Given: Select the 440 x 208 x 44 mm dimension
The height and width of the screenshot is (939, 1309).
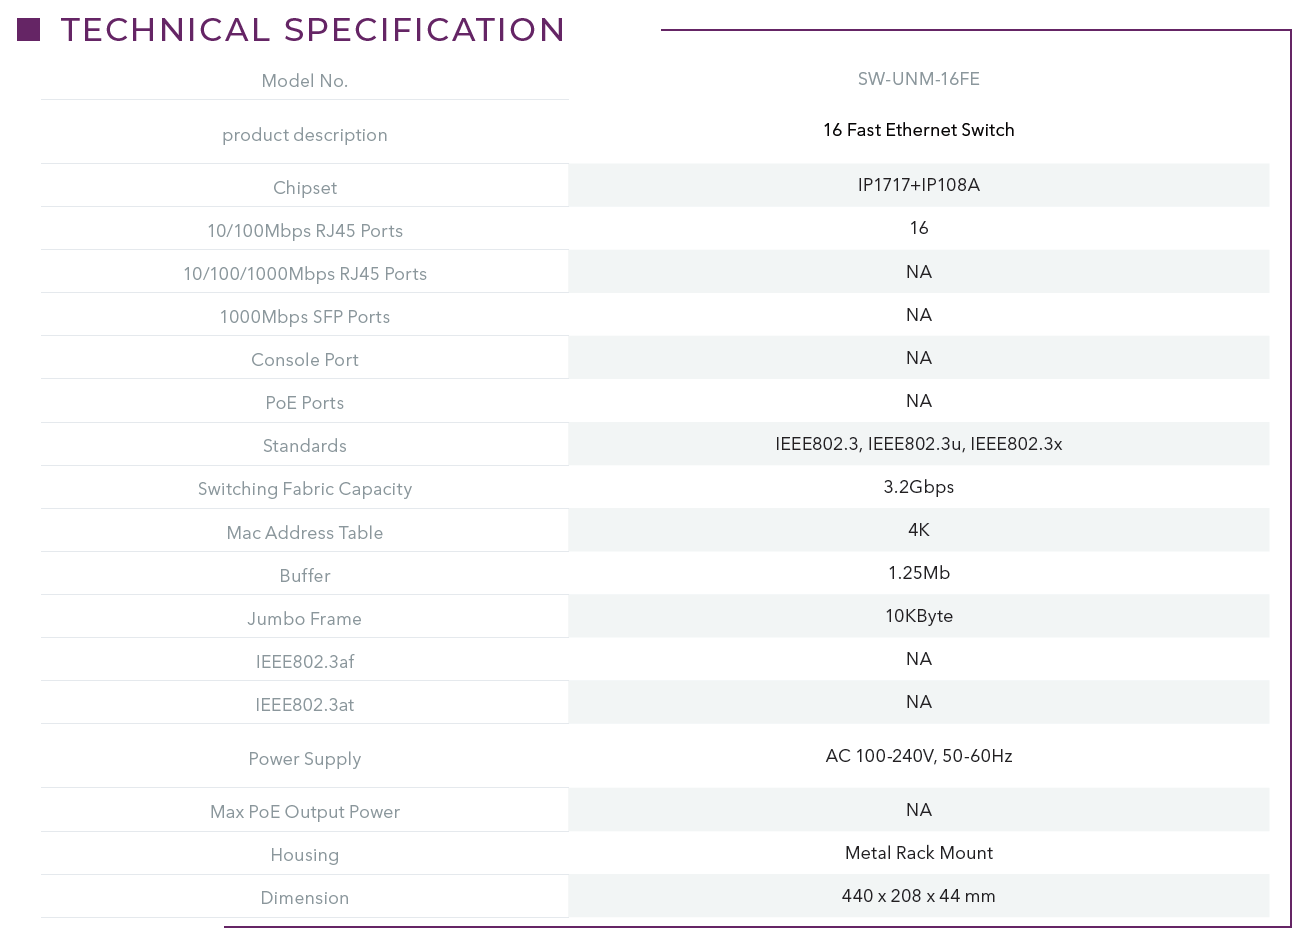Looking at the screenshot, I should click(x=918, y=896).
